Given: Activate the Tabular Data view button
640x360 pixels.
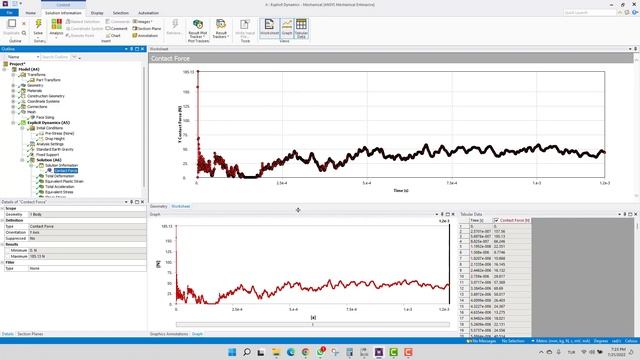Looking at the screenshot, I should pos(301,28).
